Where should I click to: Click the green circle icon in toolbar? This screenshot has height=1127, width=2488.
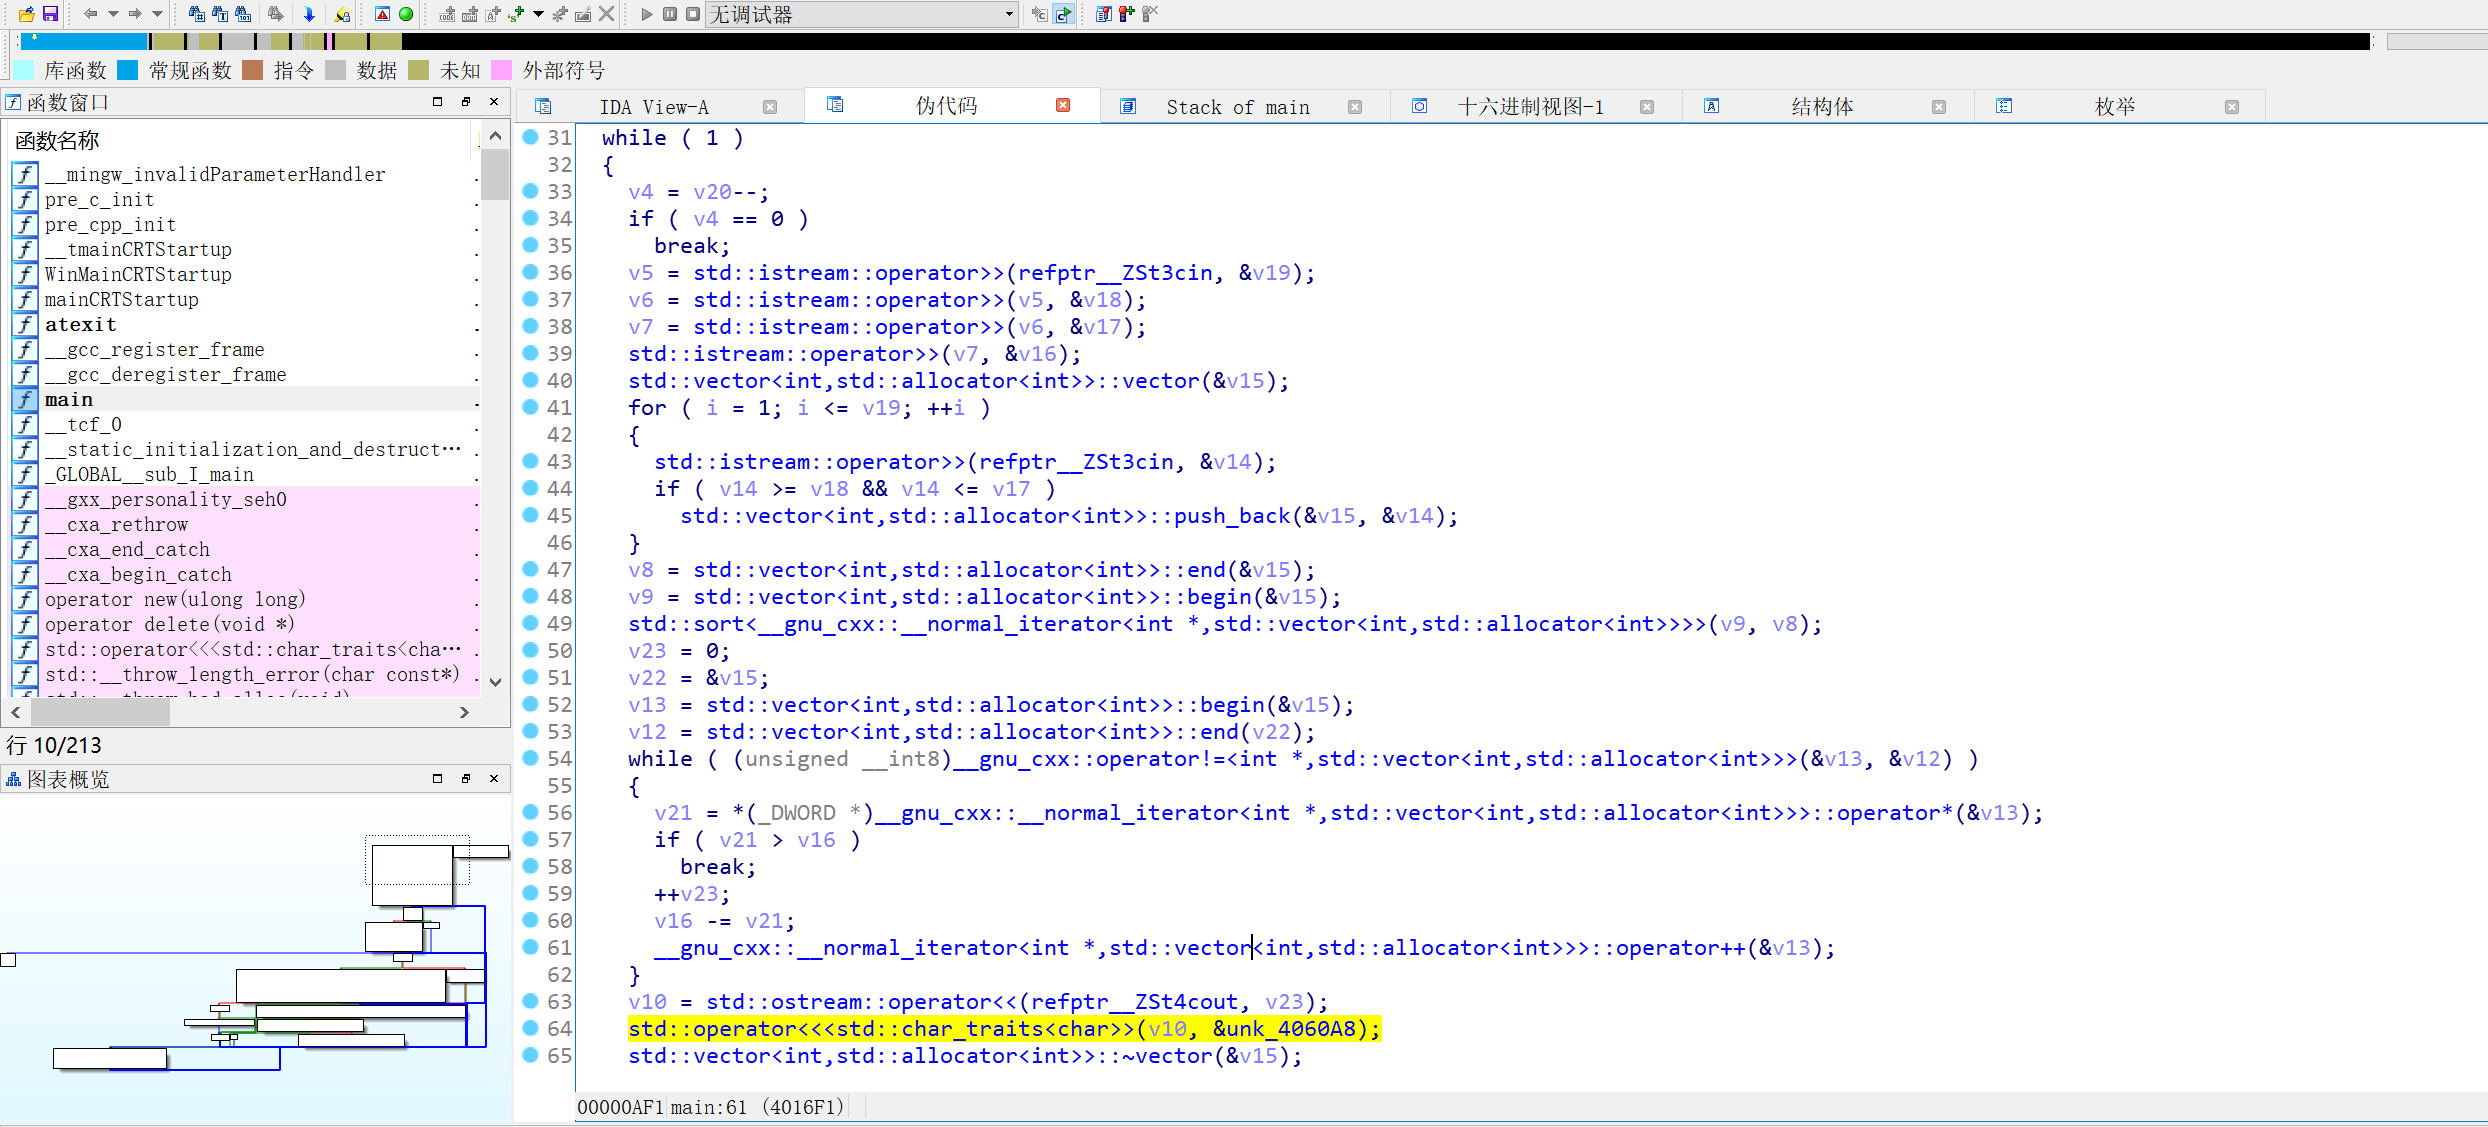[x=406, y=14]
